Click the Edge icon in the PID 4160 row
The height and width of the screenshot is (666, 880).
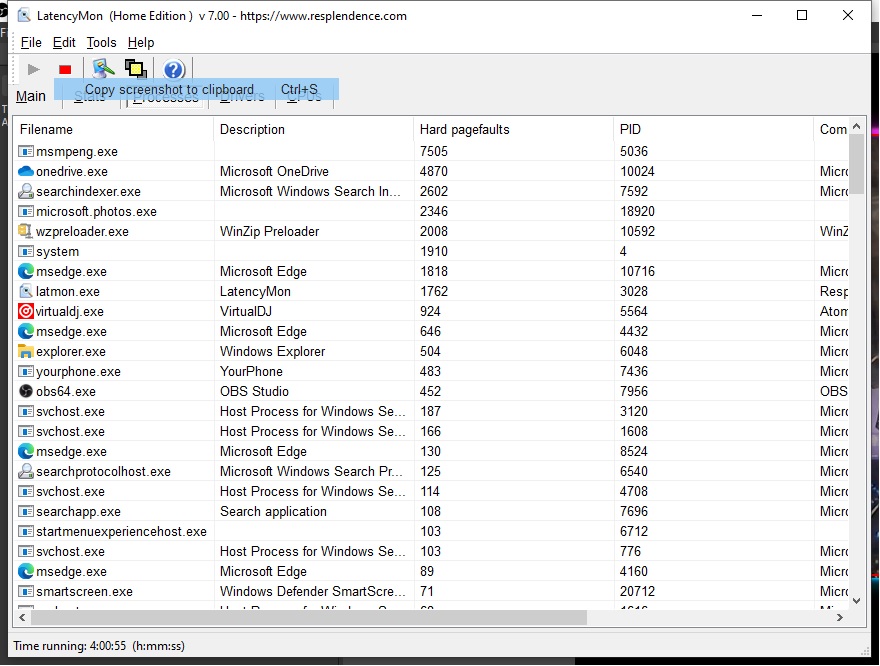point(26,572)
